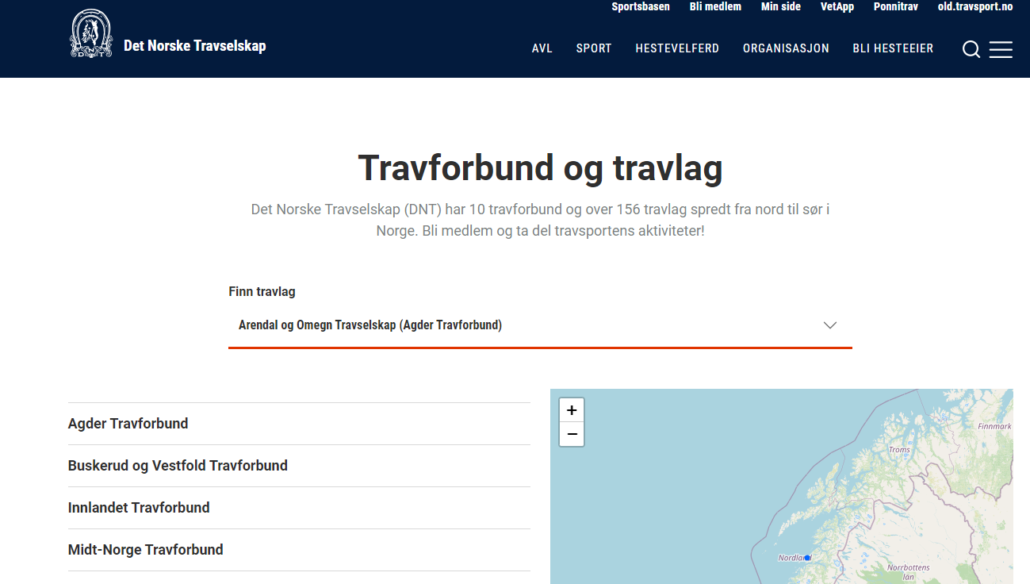
Task: Go to BLI HESTEEIER page
Action: click(892, 48)
